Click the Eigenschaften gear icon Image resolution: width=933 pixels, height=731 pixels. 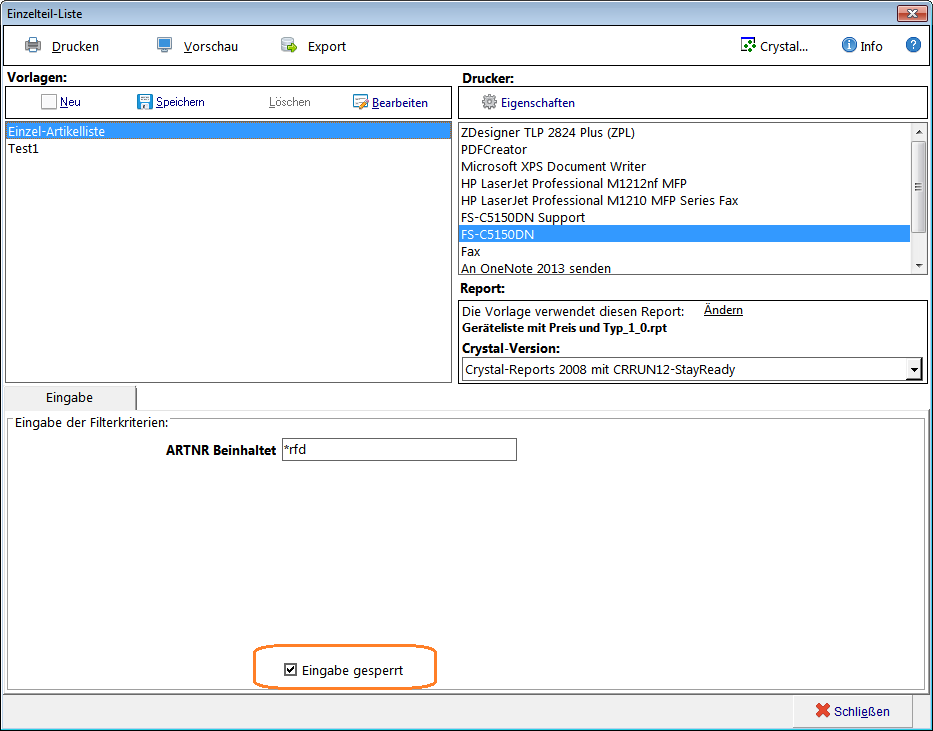tap(489, 102)
